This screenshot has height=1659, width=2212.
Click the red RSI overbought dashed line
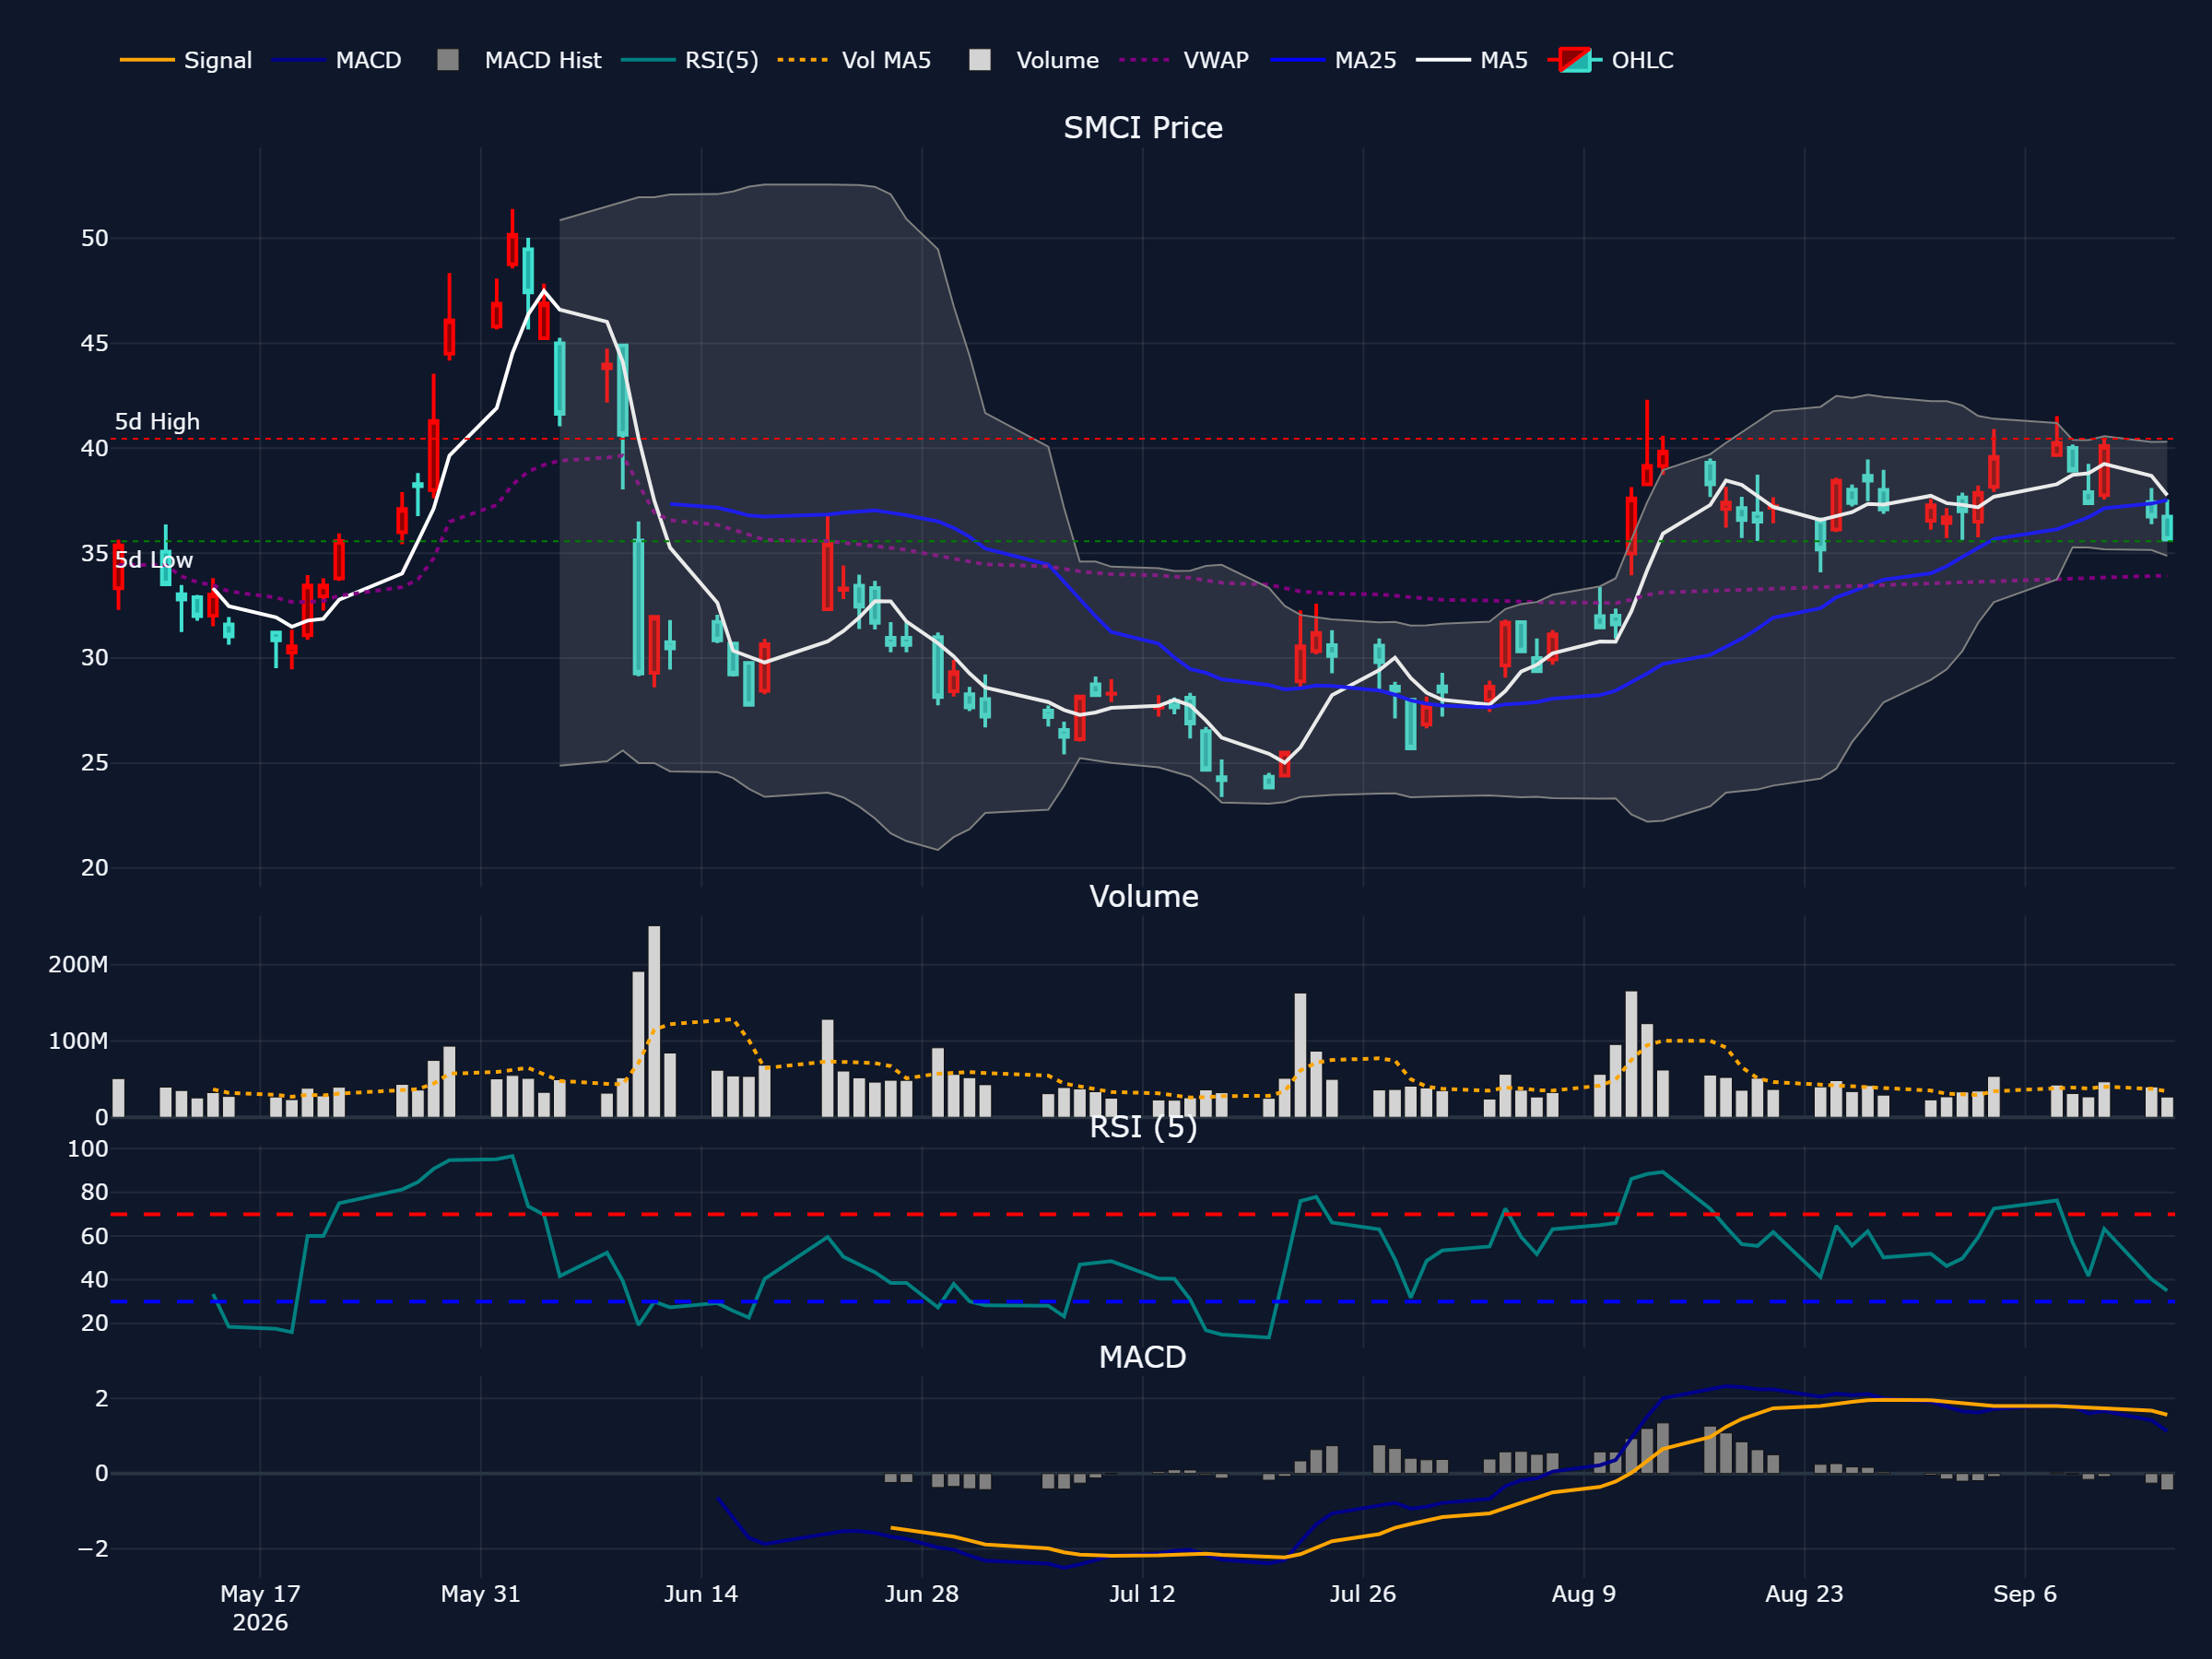(1142, 1214)
